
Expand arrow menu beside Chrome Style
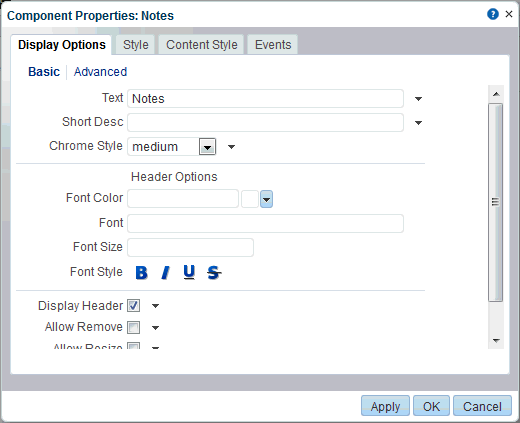tap(231, 147)
